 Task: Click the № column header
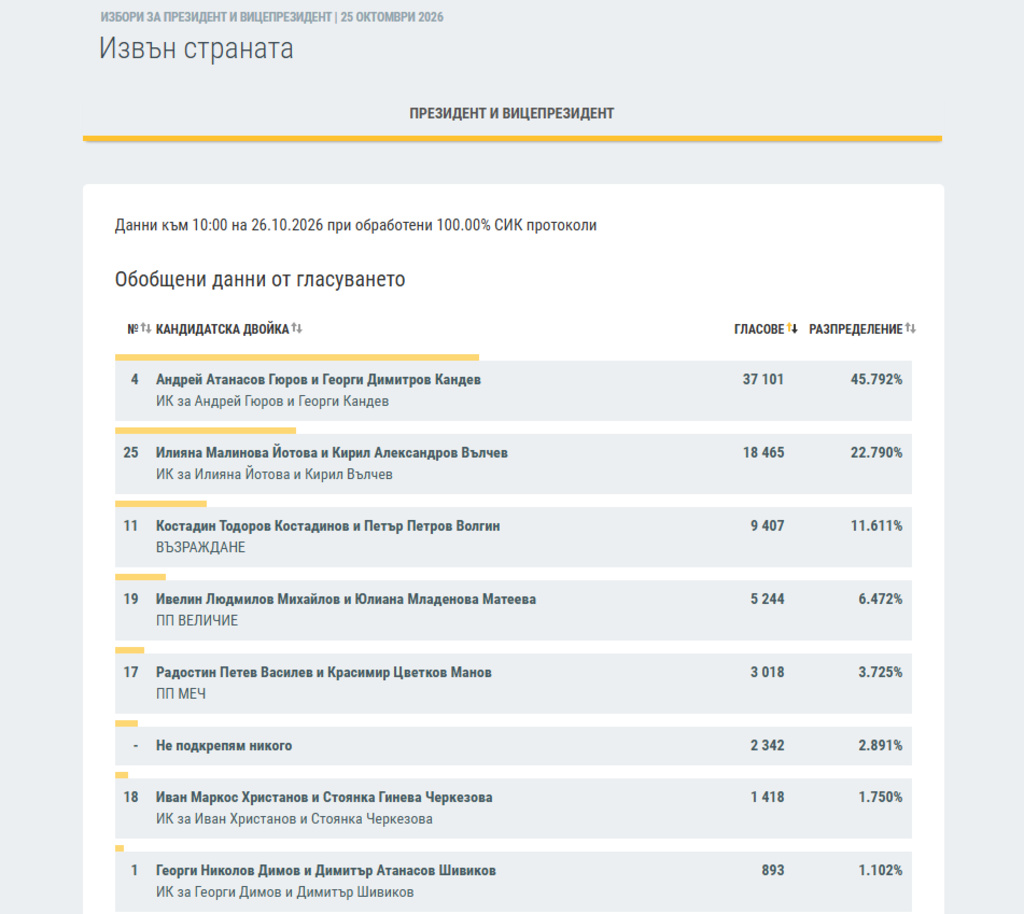click(133, 329)
